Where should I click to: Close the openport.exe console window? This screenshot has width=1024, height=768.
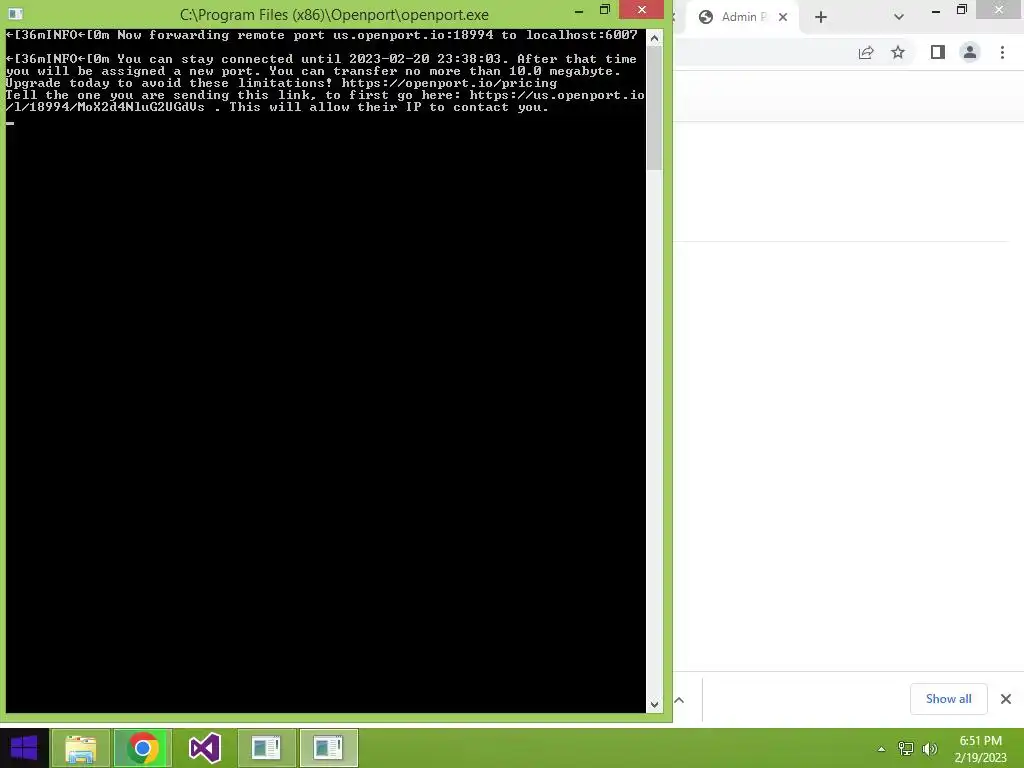[x=641, y=10]
